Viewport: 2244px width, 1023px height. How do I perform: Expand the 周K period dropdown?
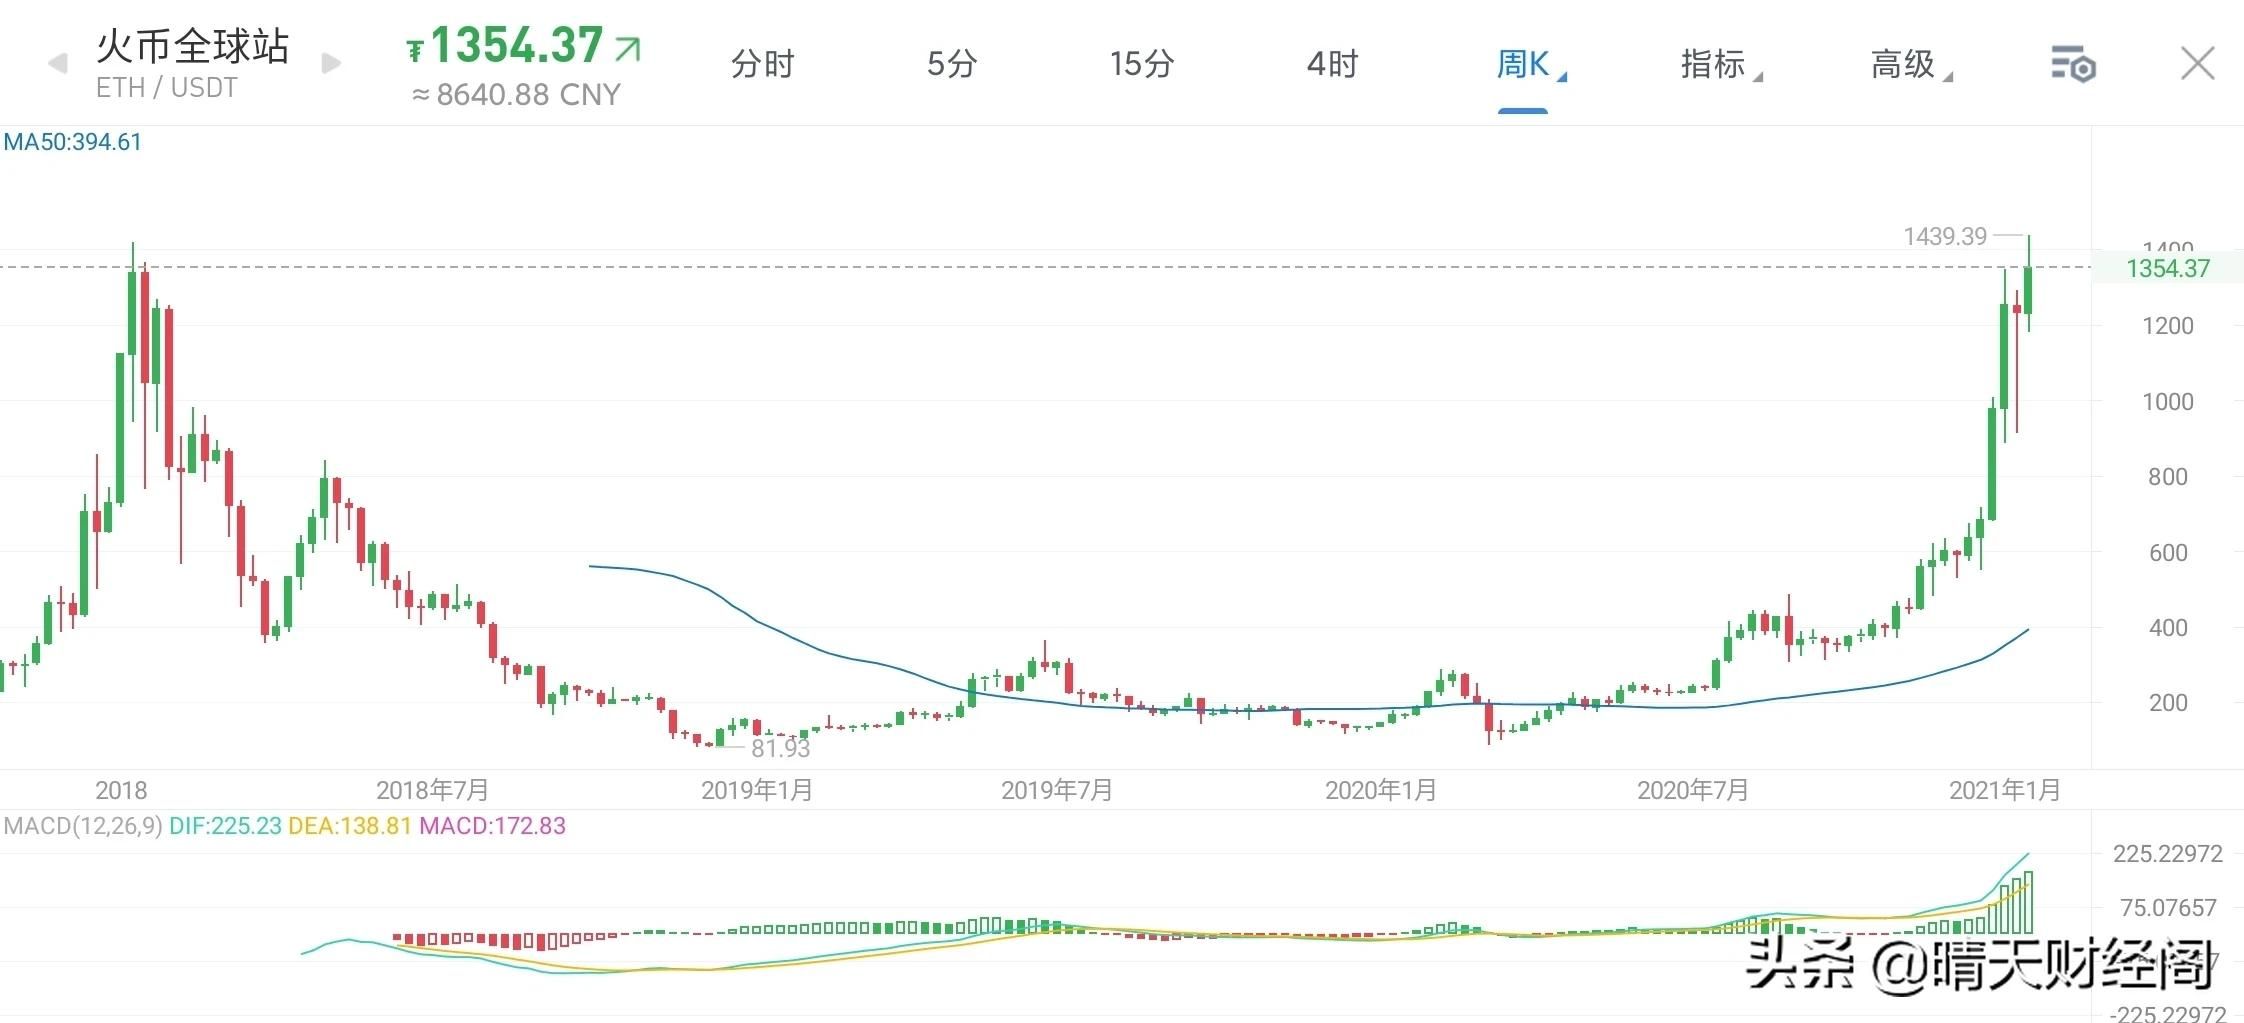[1528, 64]
